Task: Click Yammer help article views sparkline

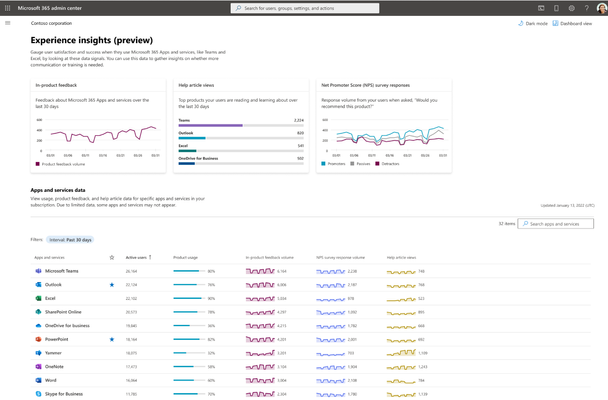Action: (401, 353)
